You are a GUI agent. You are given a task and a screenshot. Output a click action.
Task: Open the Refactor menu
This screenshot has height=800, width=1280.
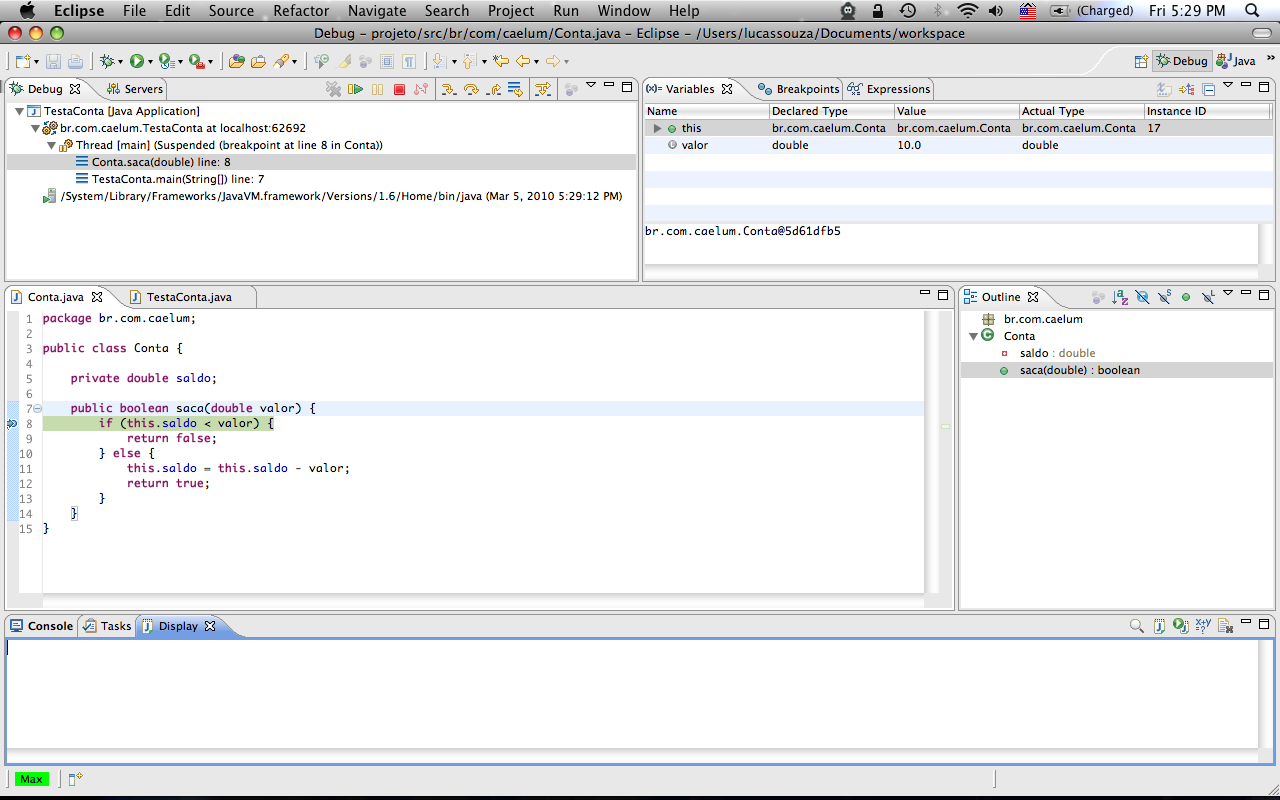click(x=301, y=11)
